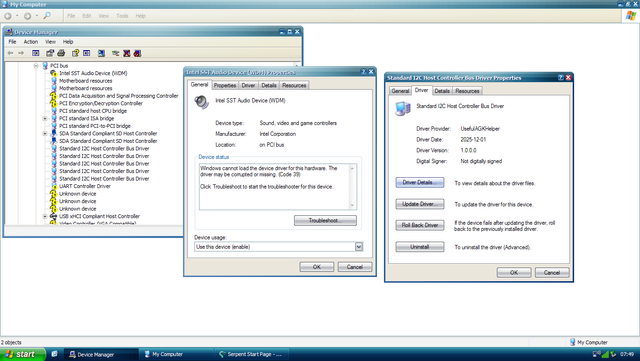This screenshot has height=361, width=640.
Task: Click the Uninstall button in I2C Properties
Action: (x=420, y=247)
